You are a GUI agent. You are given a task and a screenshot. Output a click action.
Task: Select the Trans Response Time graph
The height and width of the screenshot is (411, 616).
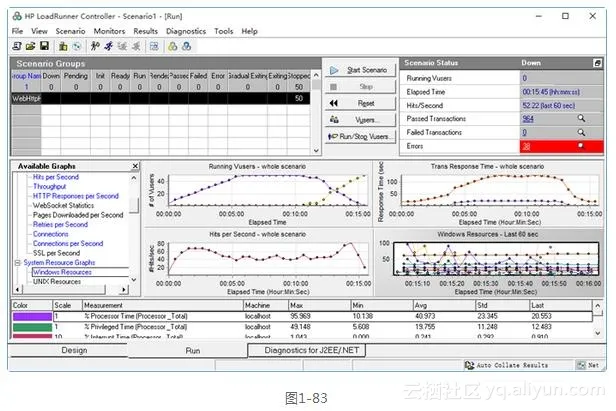point(489,193)
